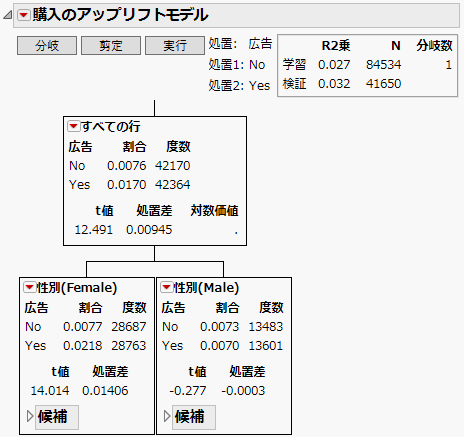Open red triangle menu for 購入のアップリフトモデル
The image size is (464, 437).
(24, 15)
